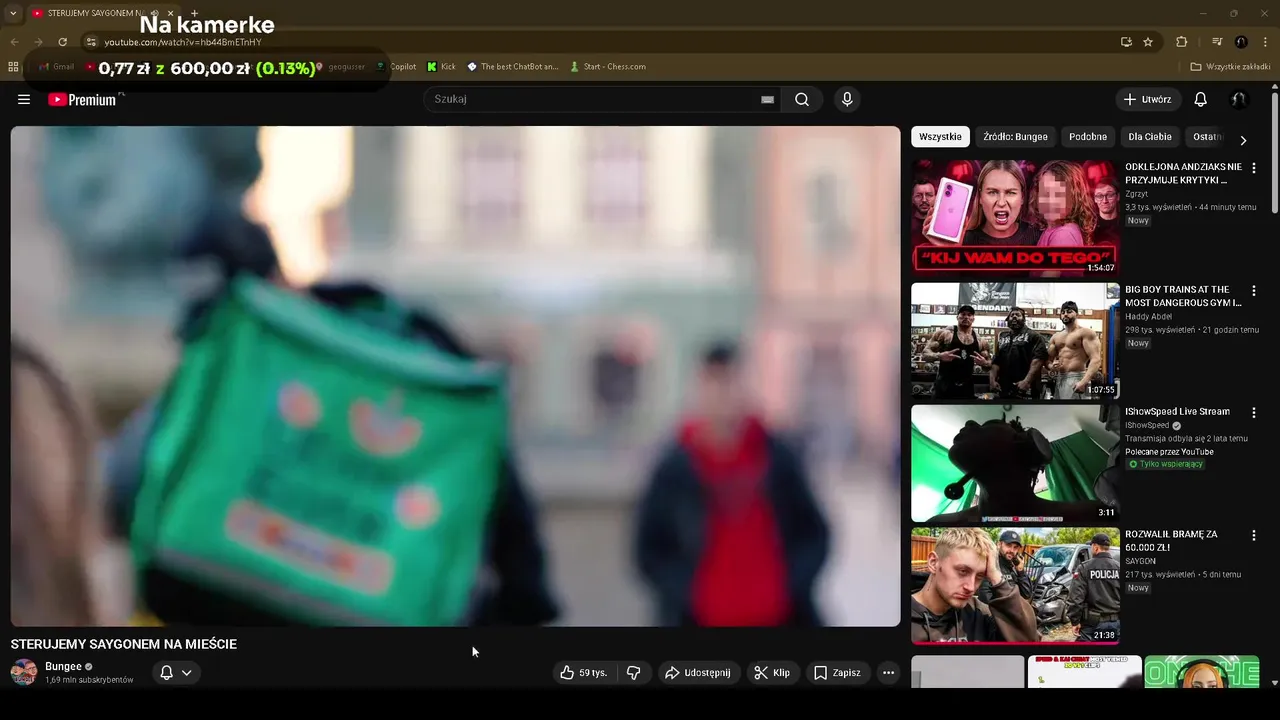This screenshot has width=1280, height=720.
Task: Open the Start - Chess.com bookmark
Action: [608, 67]
